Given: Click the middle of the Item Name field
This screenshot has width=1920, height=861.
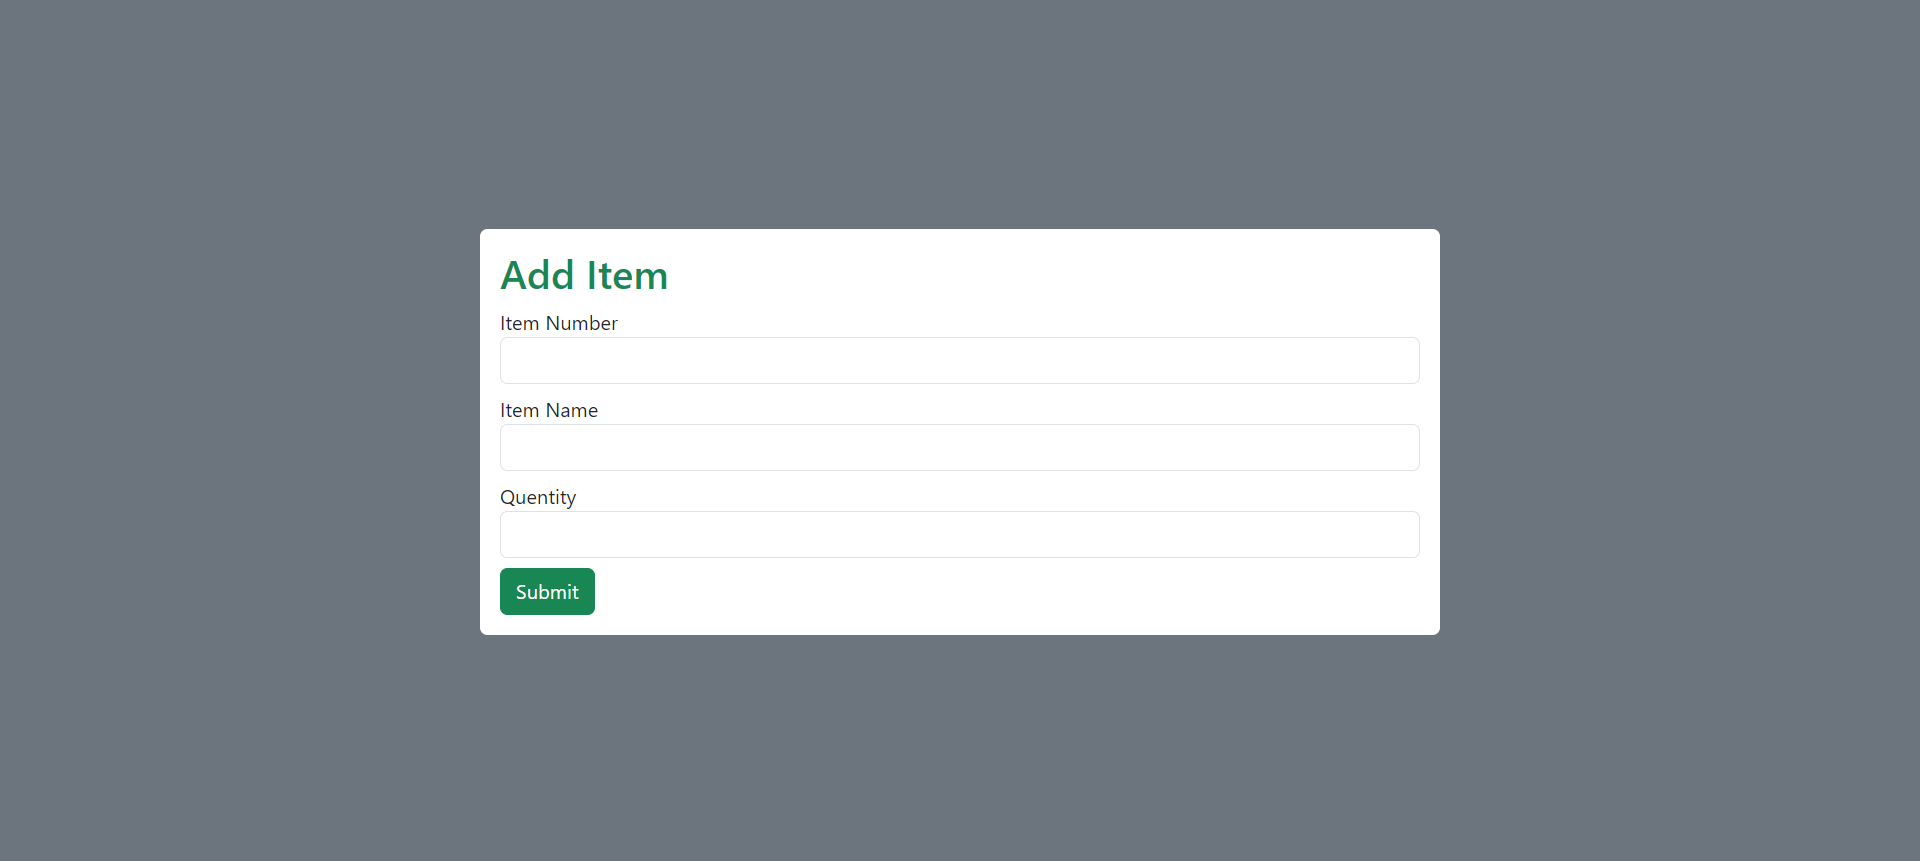Looking at the screenshot, I should click(x=960, y=447).
